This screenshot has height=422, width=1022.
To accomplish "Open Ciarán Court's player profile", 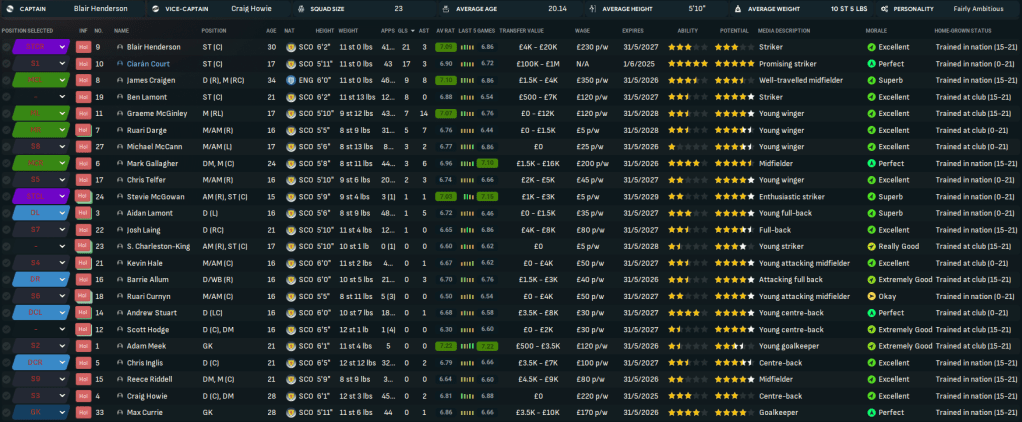I will (150, 64).
